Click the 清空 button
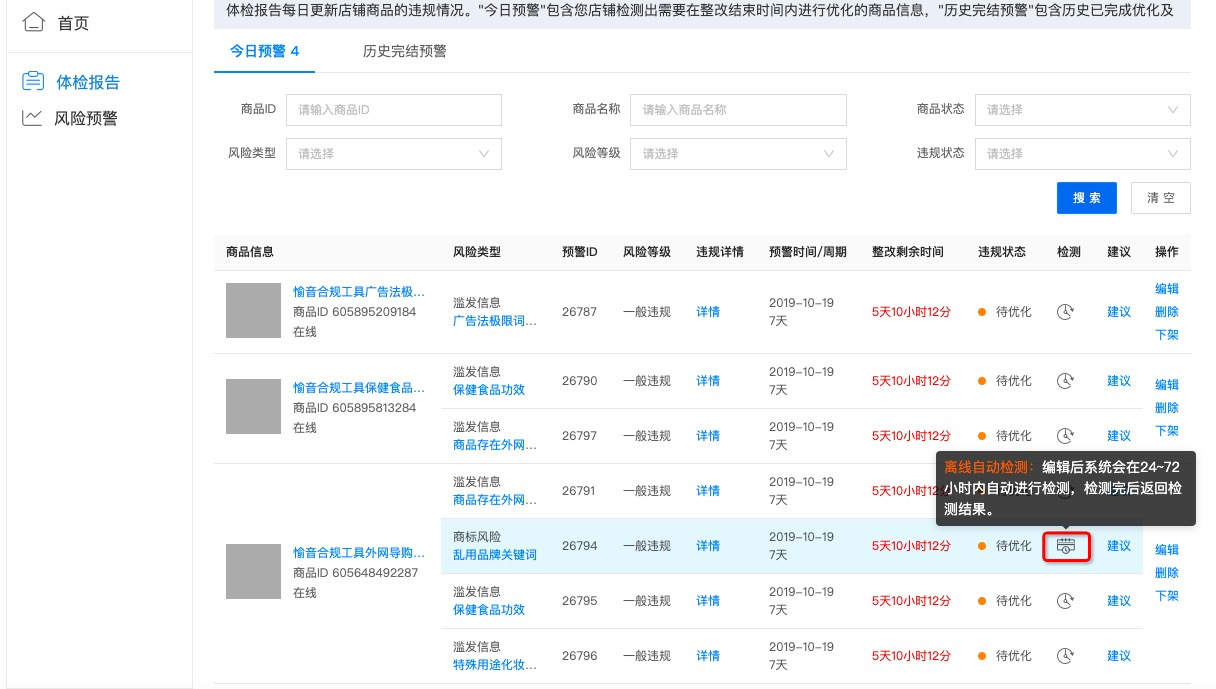Image resolution: width=1216 pixels, height=689 pixels. tap(1160, 198)
